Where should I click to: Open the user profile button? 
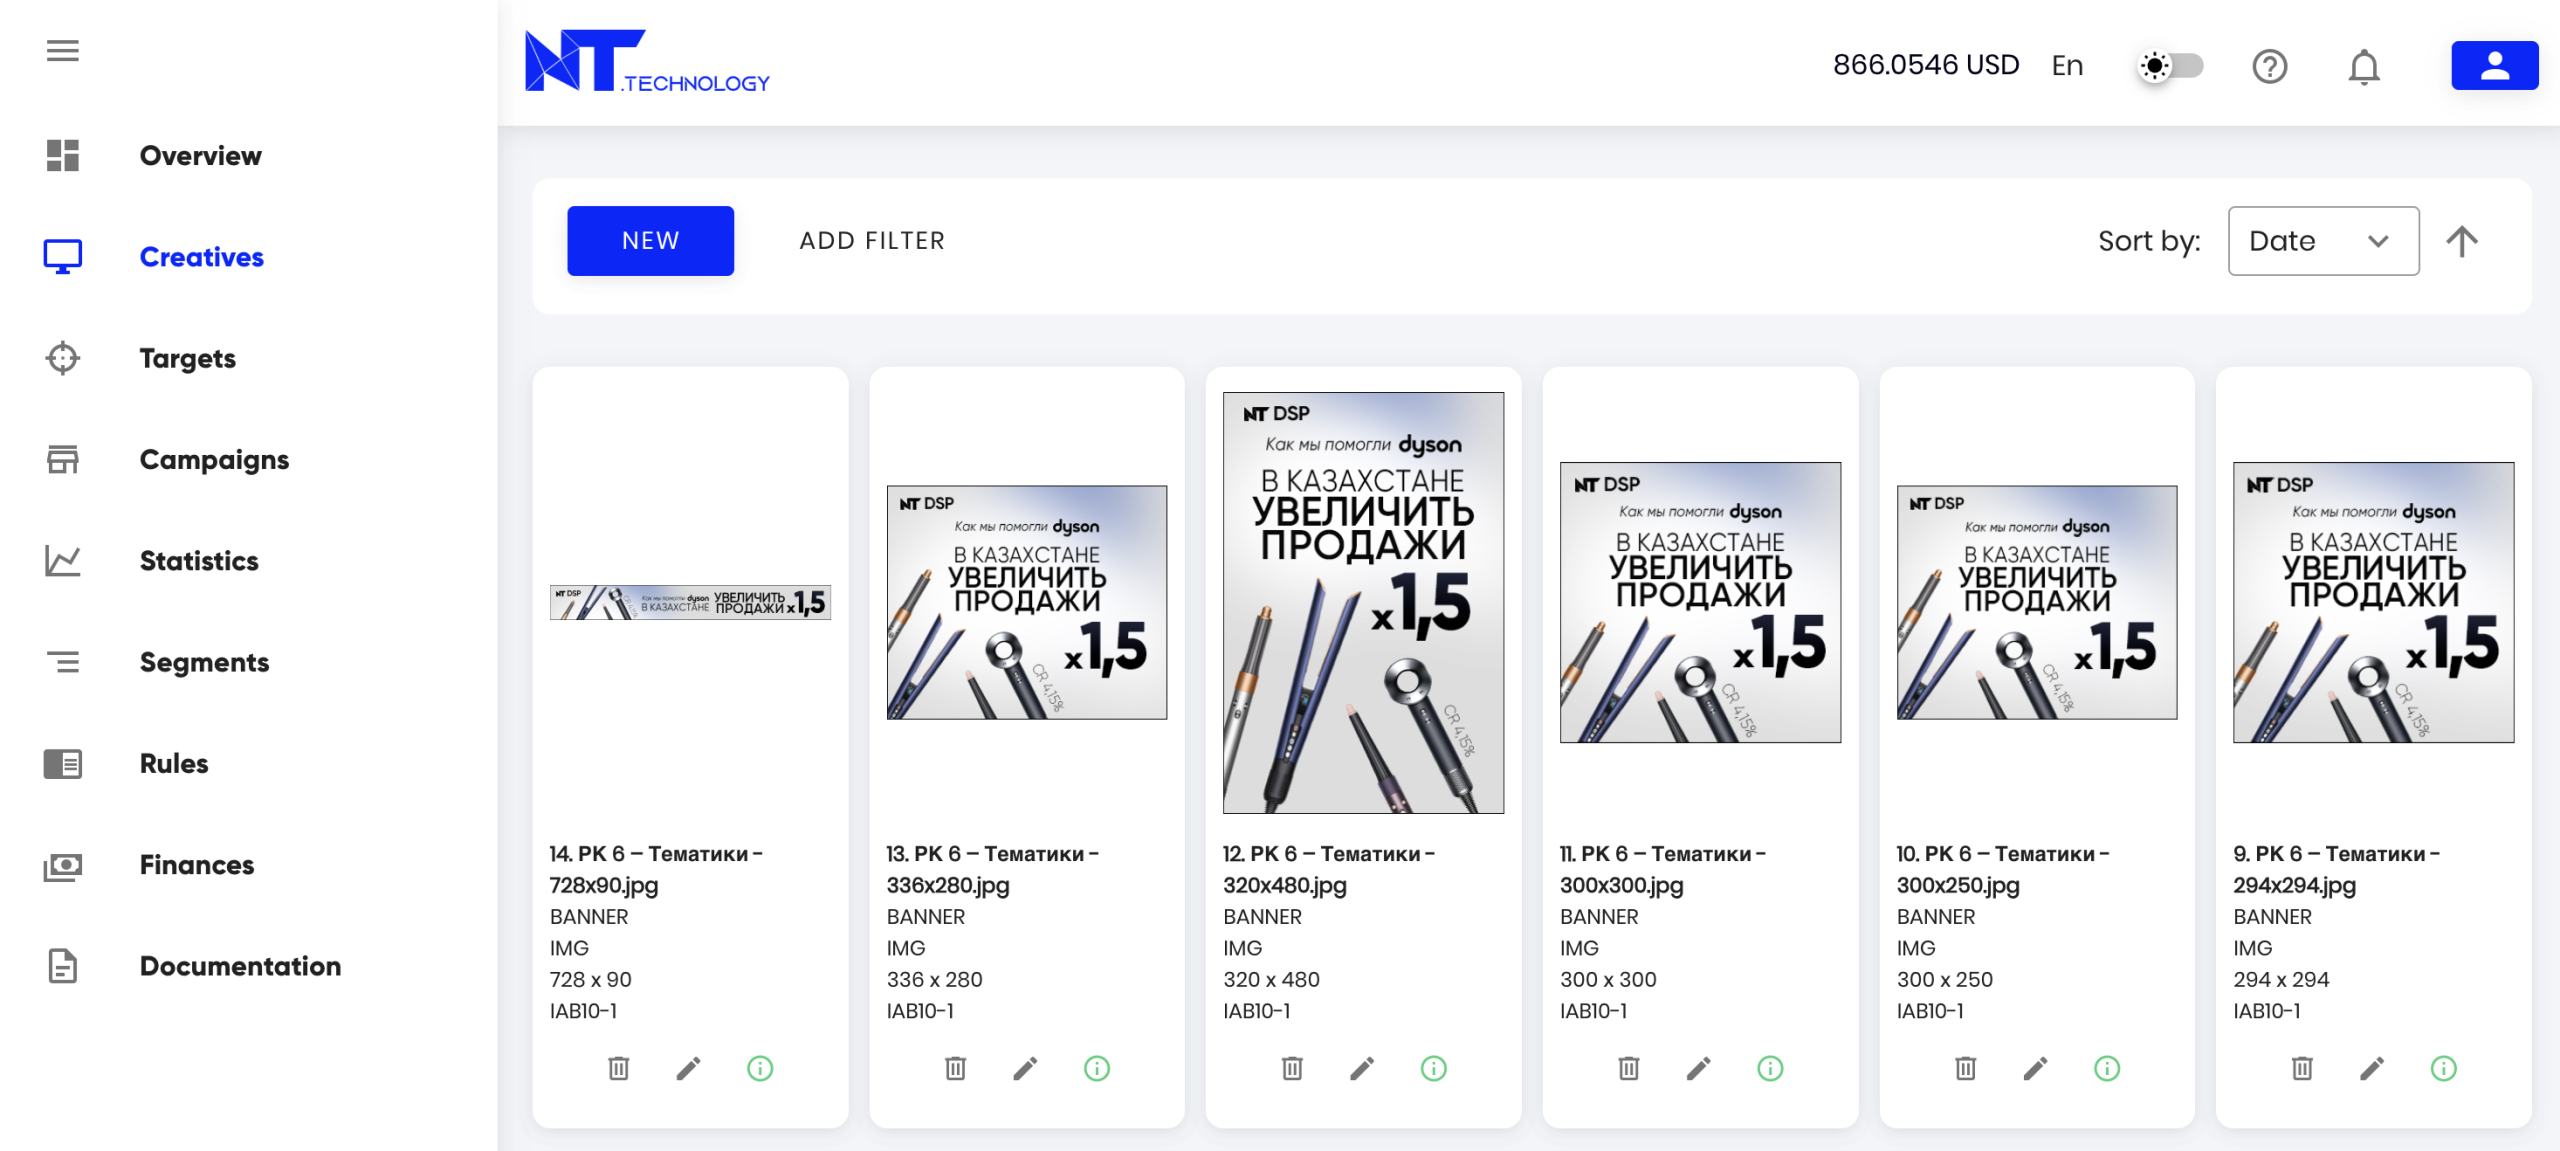coord(2494,66)
